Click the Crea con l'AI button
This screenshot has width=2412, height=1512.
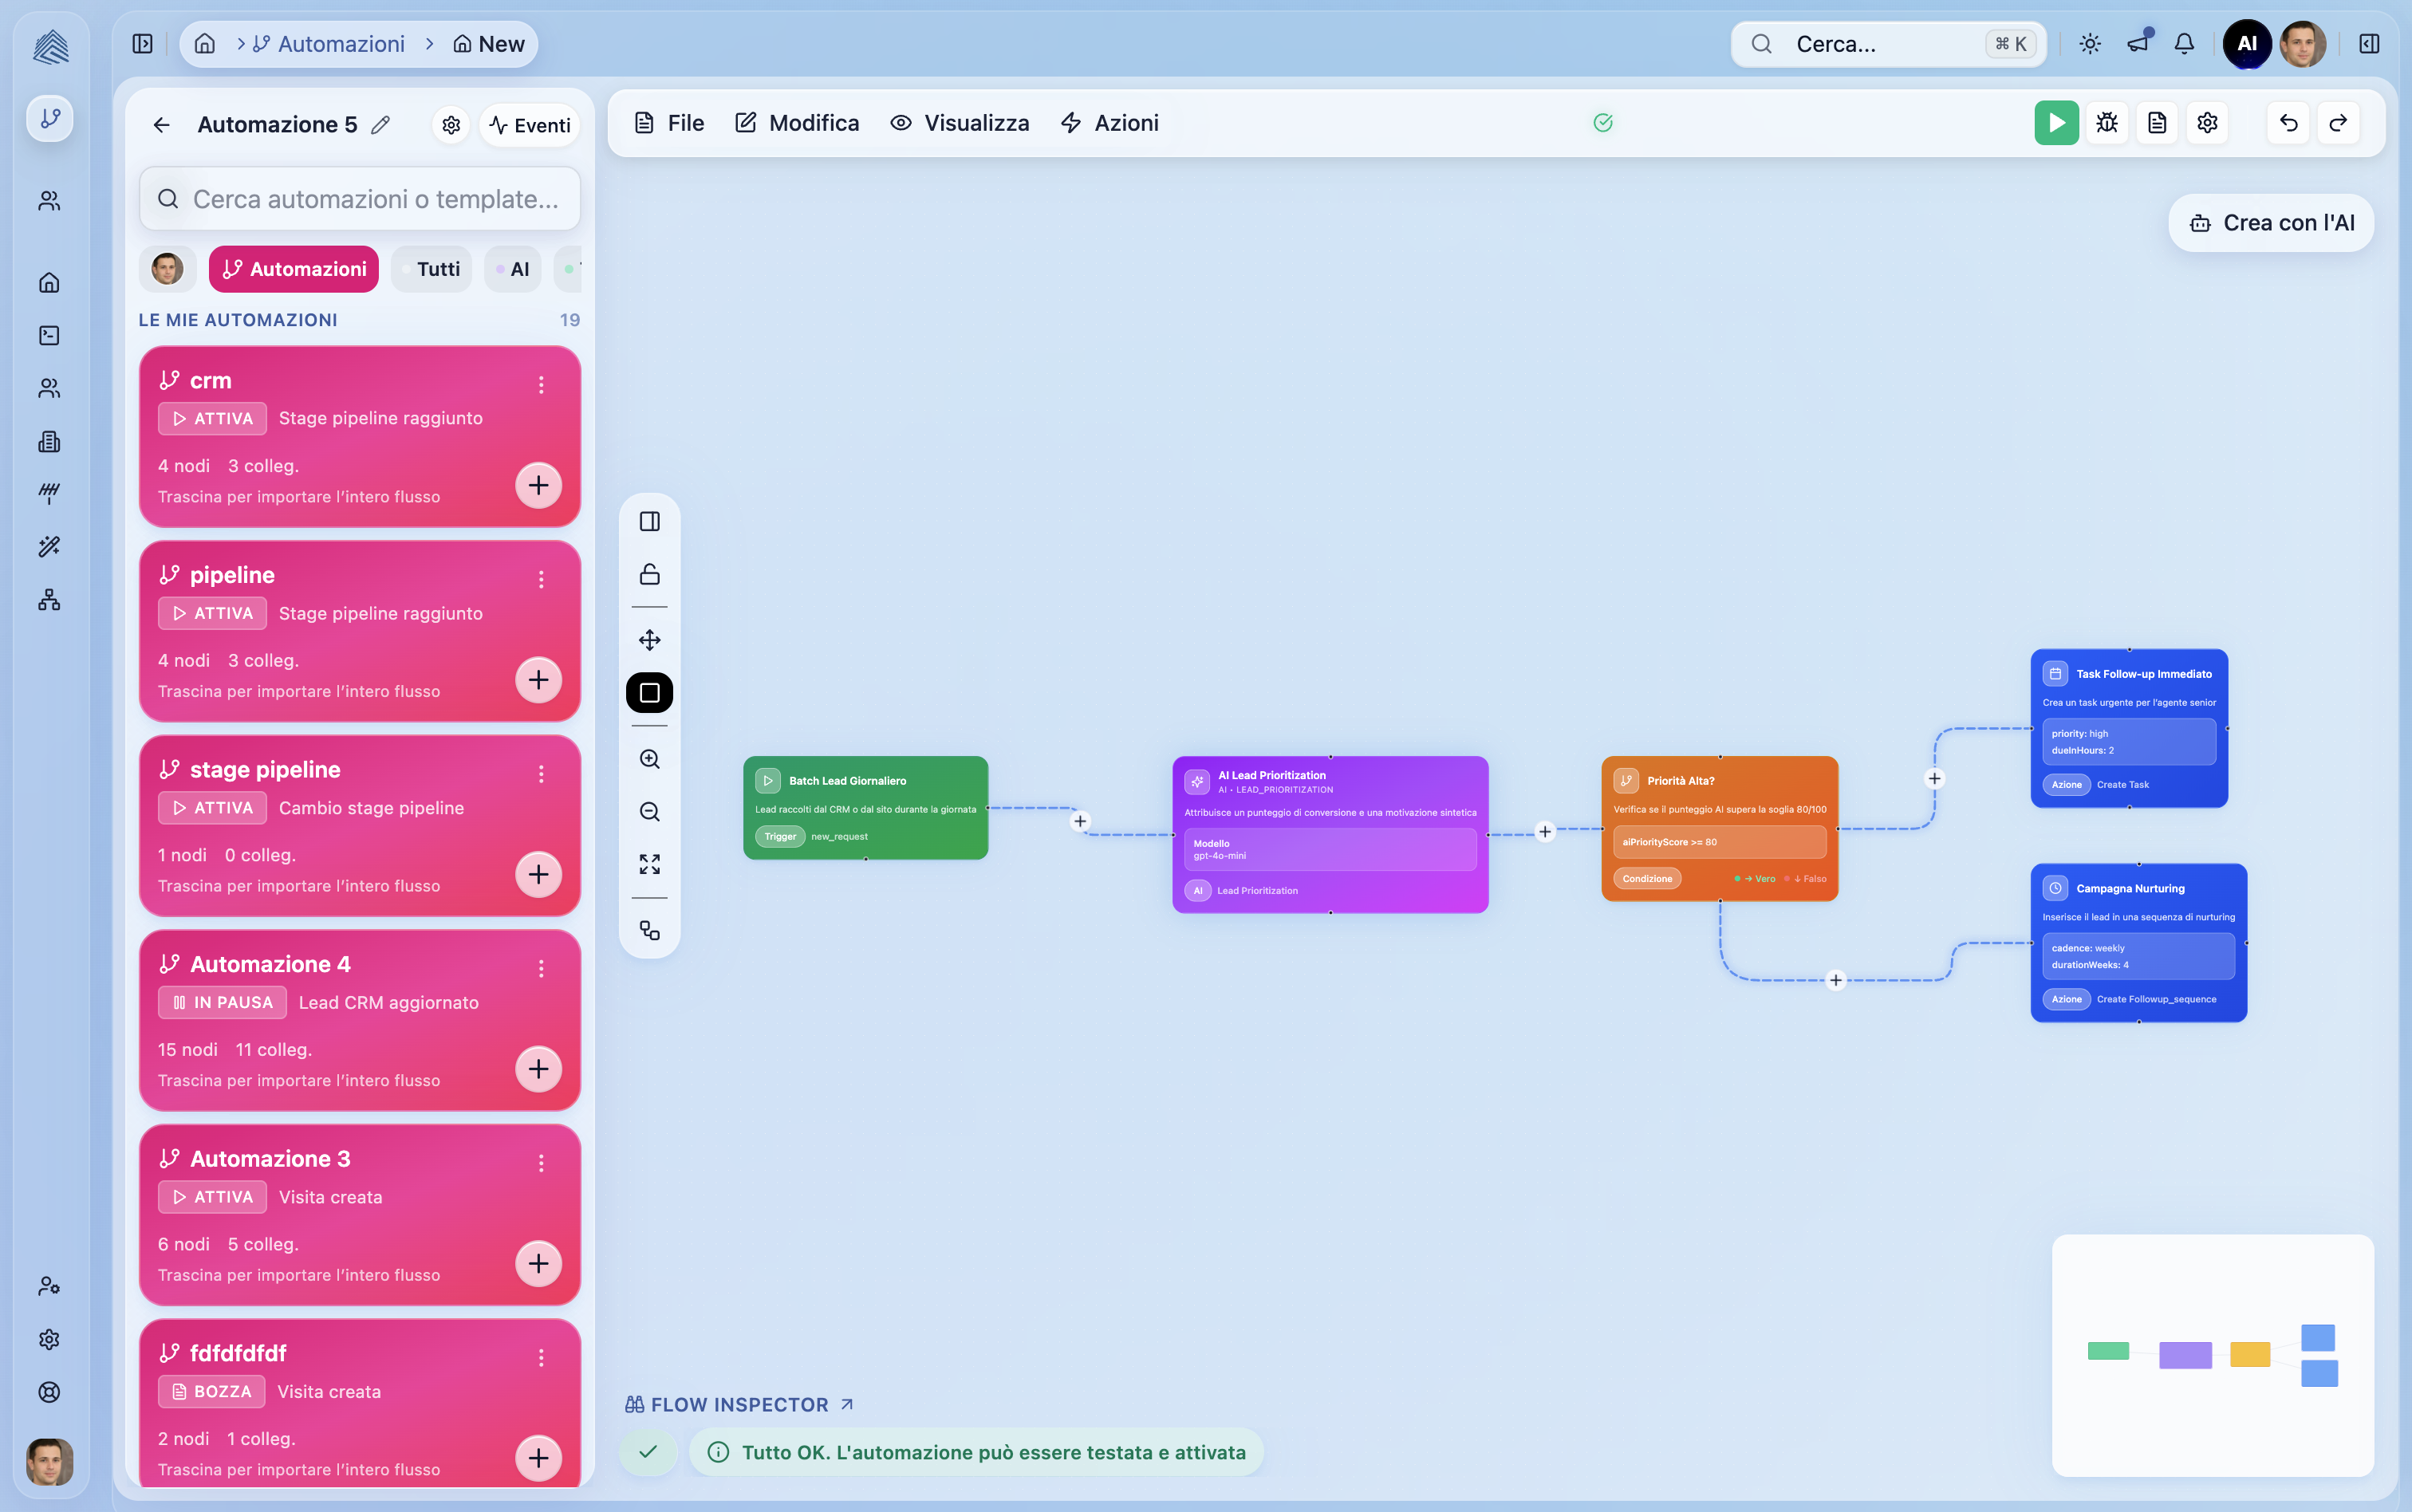2271,223
